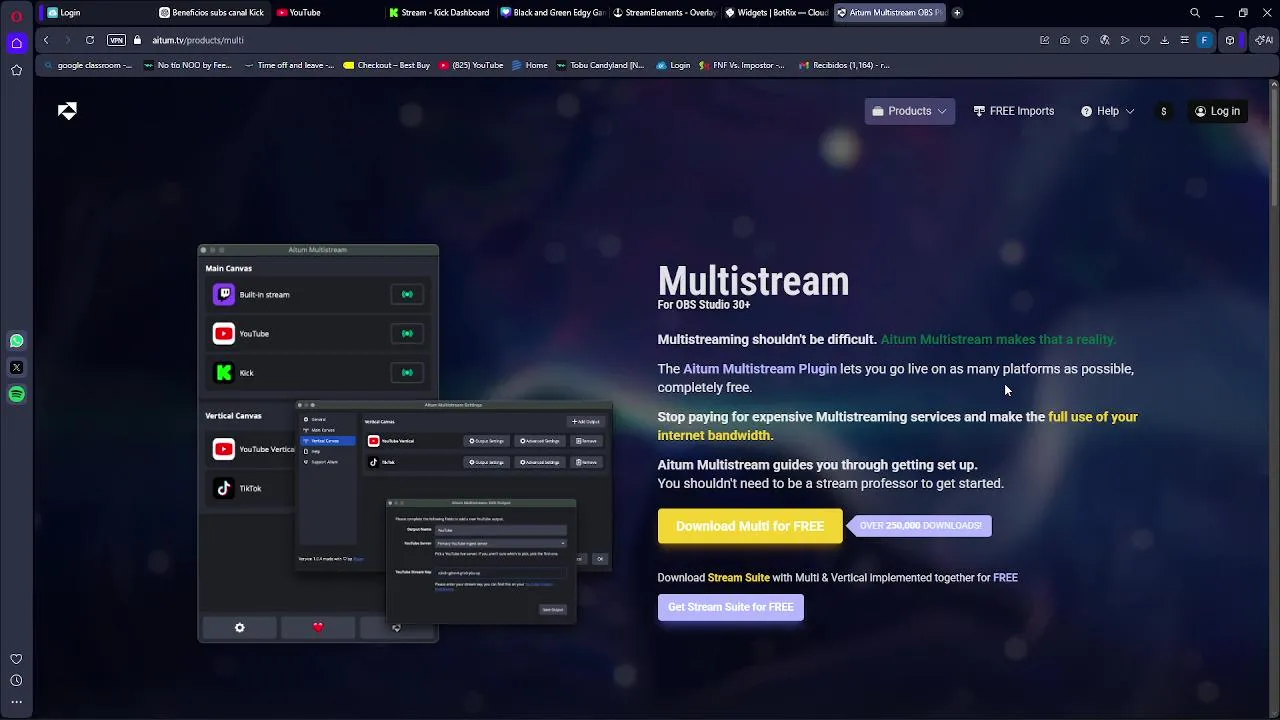Click the blue F profile icon
Screen dimensions: 1280x720
pos(1205,40)
